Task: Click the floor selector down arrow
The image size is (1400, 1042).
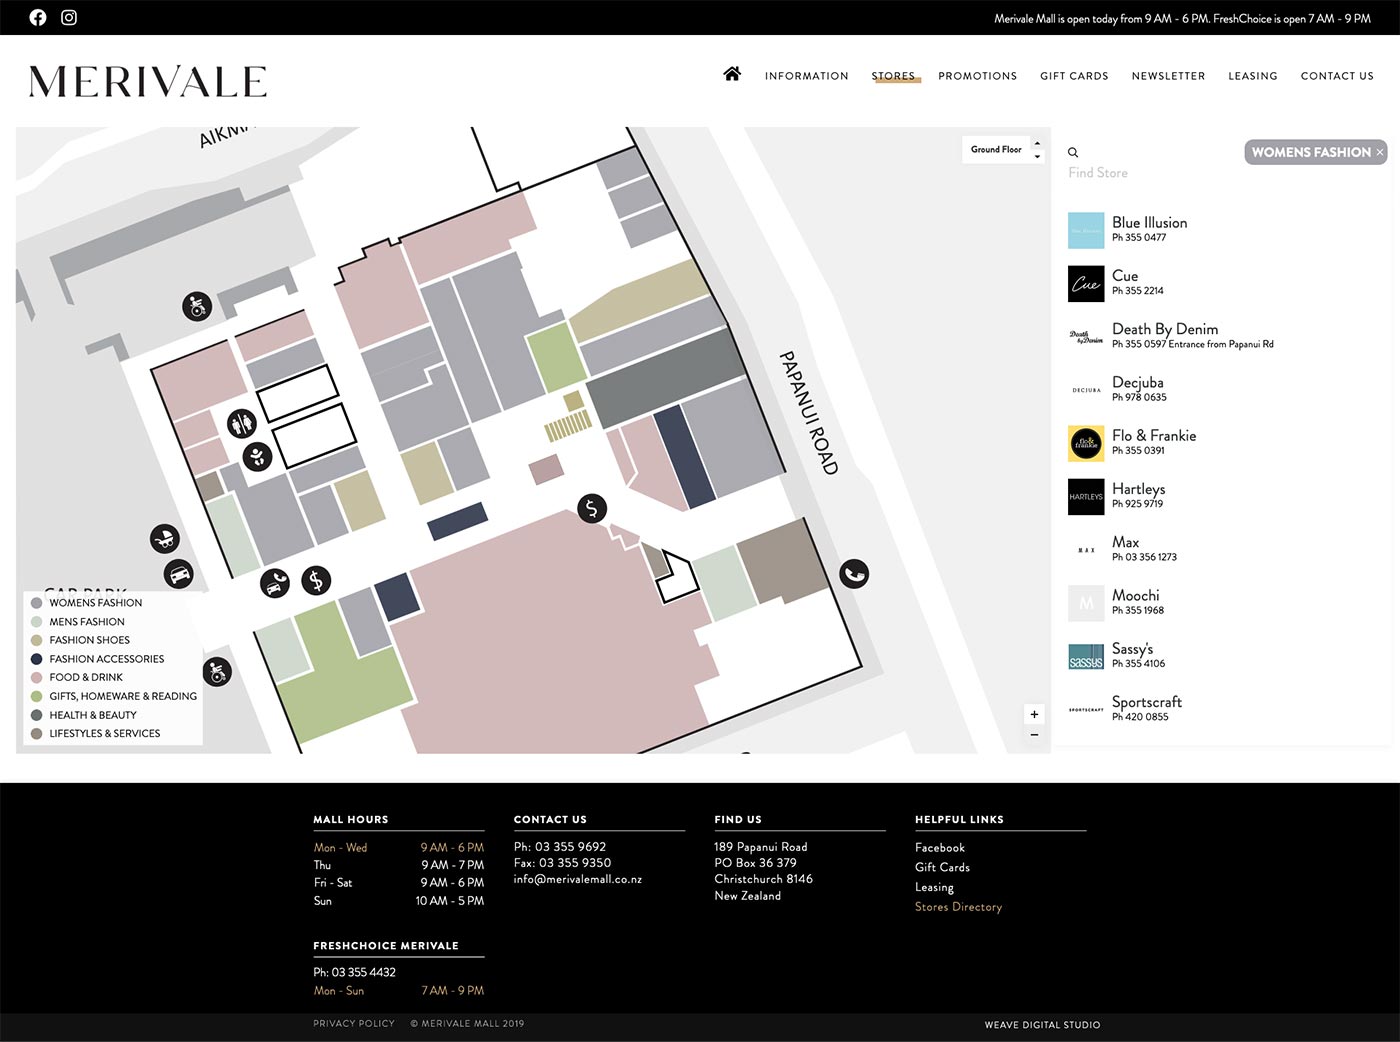Action: 1037,156
